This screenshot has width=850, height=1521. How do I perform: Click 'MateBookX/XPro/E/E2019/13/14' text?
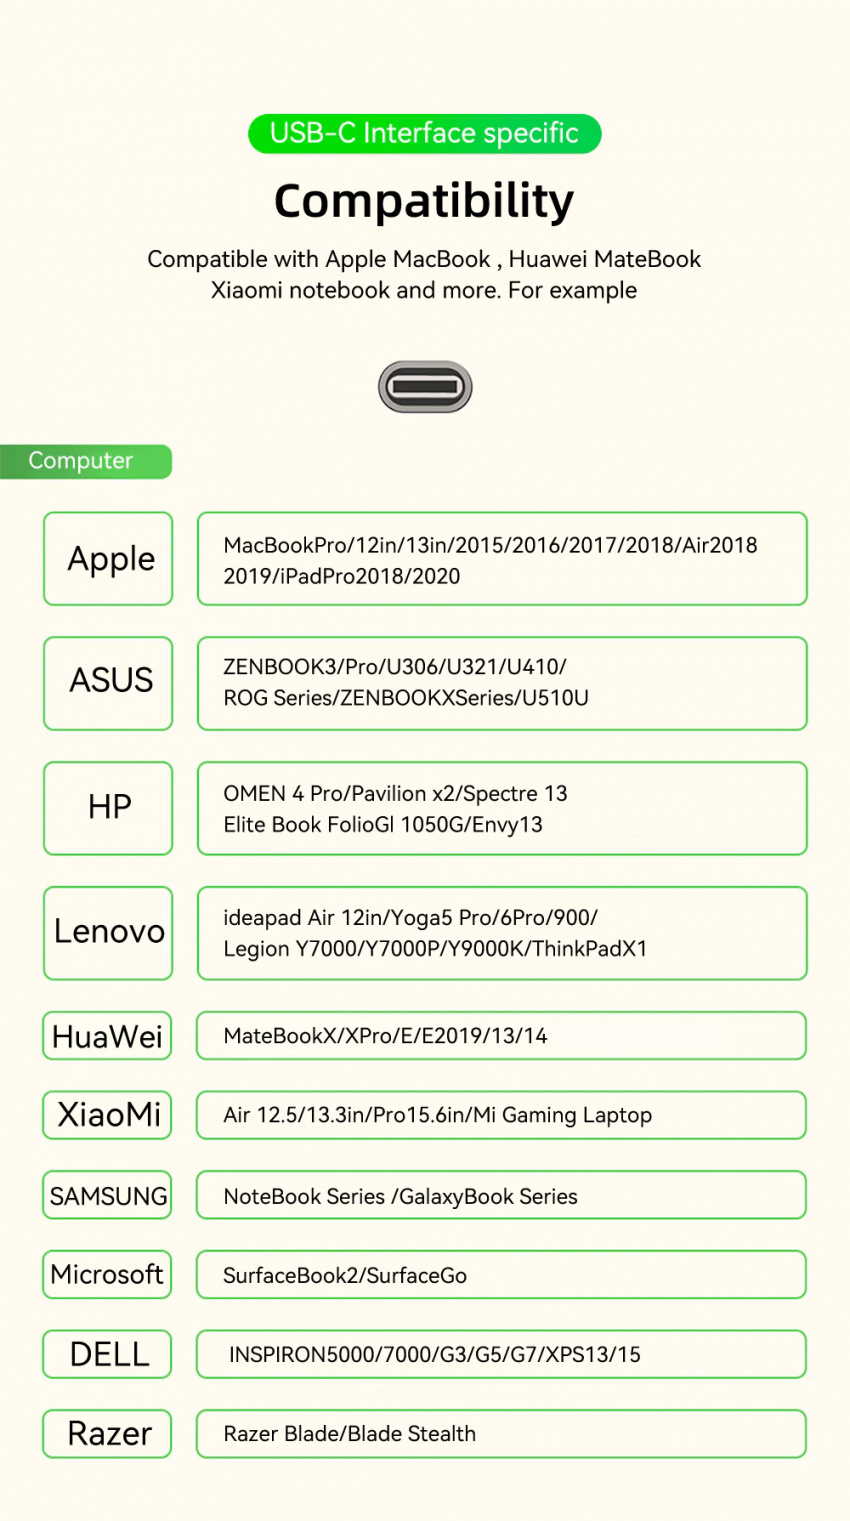386,1036
